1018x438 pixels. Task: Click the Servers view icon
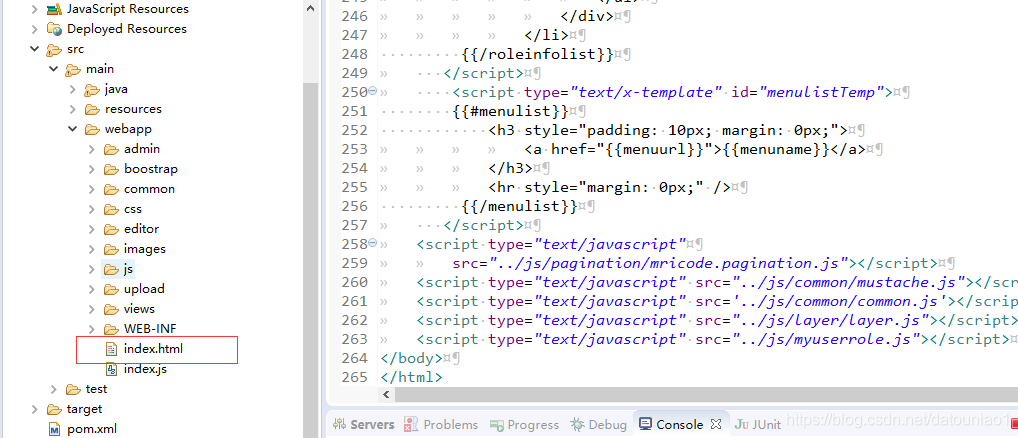point(339,425)
